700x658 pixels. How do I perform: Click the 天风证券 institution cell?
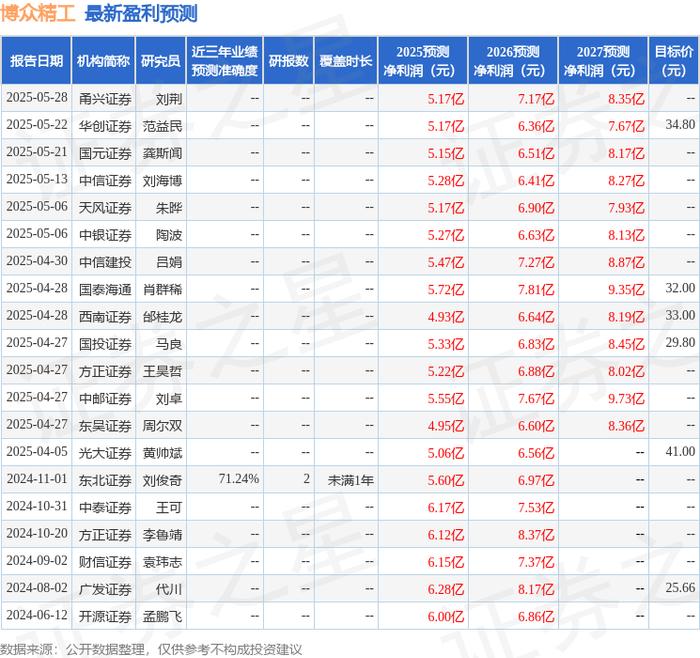pyautogui.click(x=105, y=207)
